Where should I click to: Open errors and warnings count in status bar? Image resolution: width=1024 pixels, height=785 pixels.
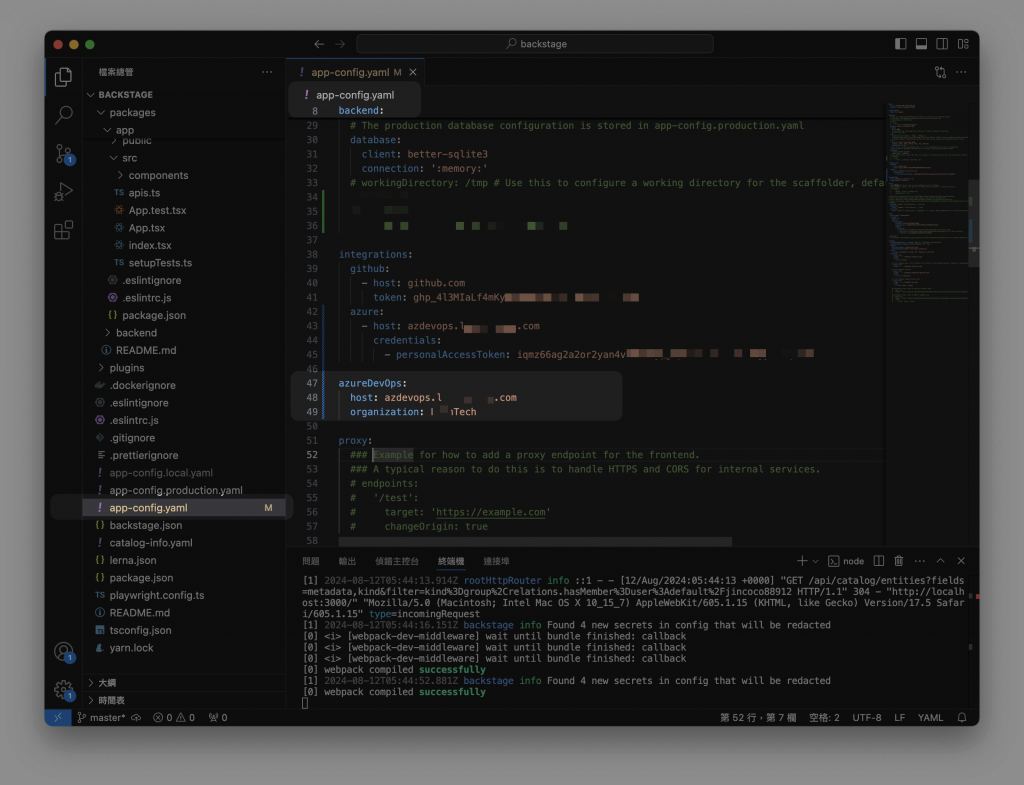(x=174, y=717)
